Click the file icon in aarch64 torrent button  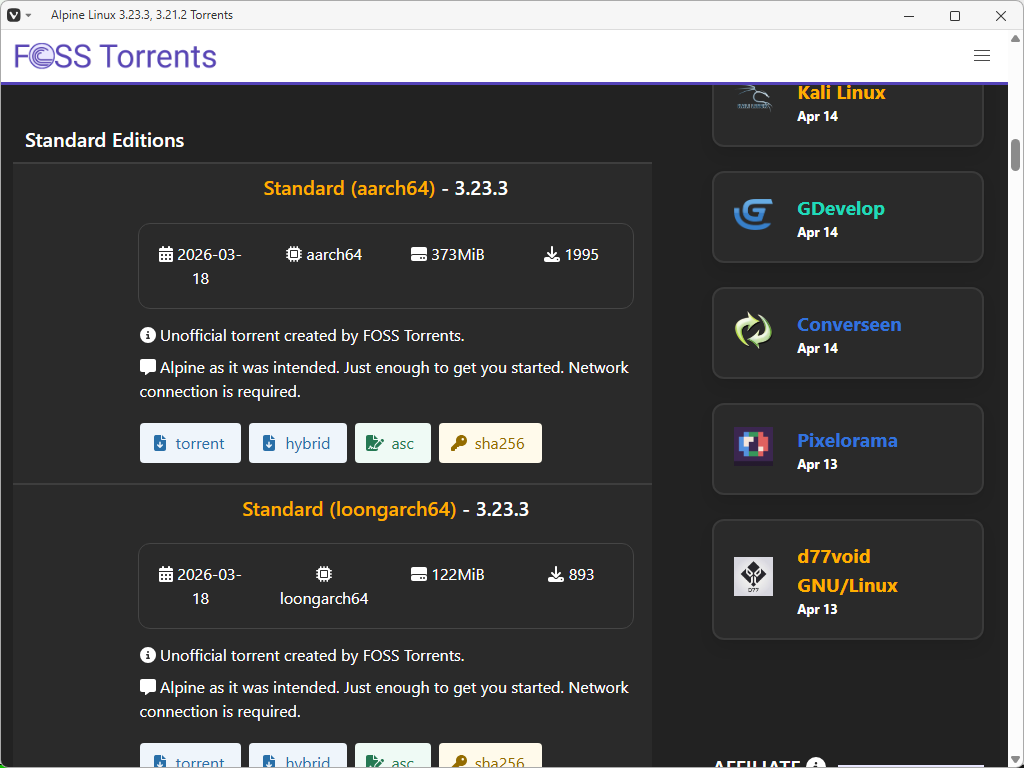(x=160, y=443)
